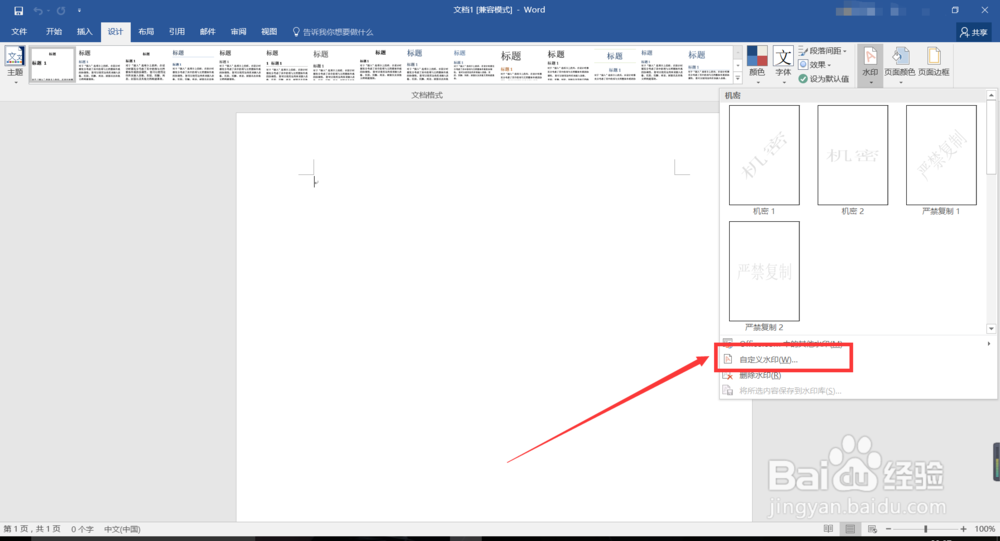
Task: Open the 页面边框 page borders dialog
Action: [x=934, y=64]
